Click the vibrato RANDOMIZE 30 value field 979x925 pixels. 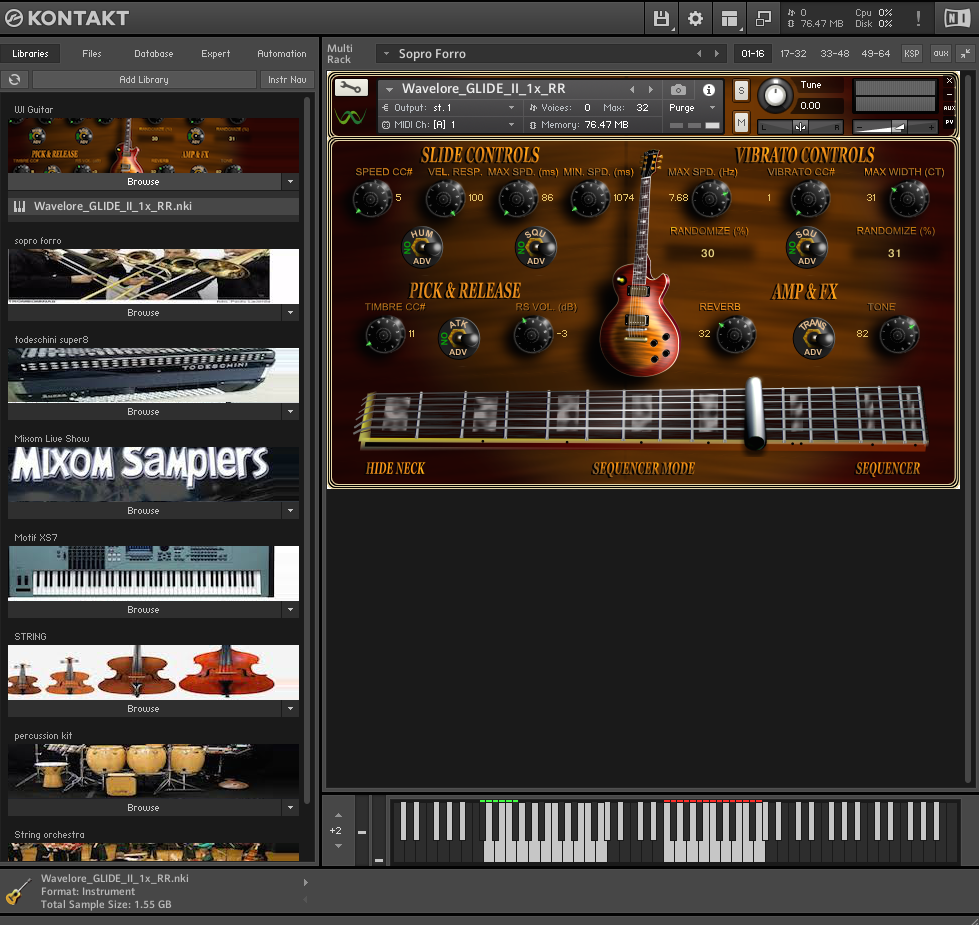pos(707,253)
